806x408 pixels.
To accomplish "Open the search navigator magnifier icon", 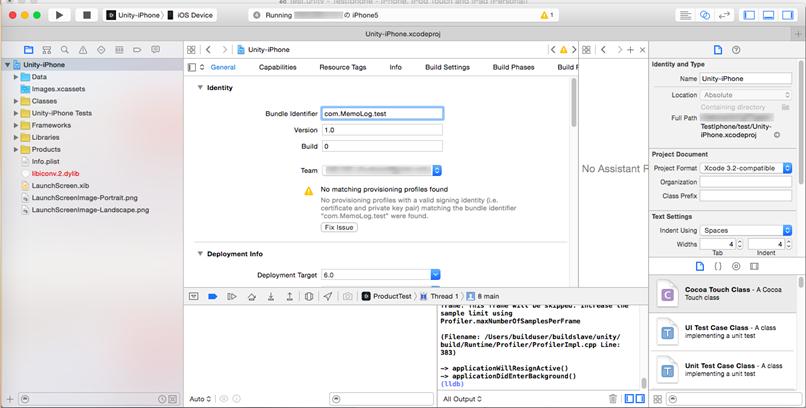I will pyautogui.click(x=65, y=49).
